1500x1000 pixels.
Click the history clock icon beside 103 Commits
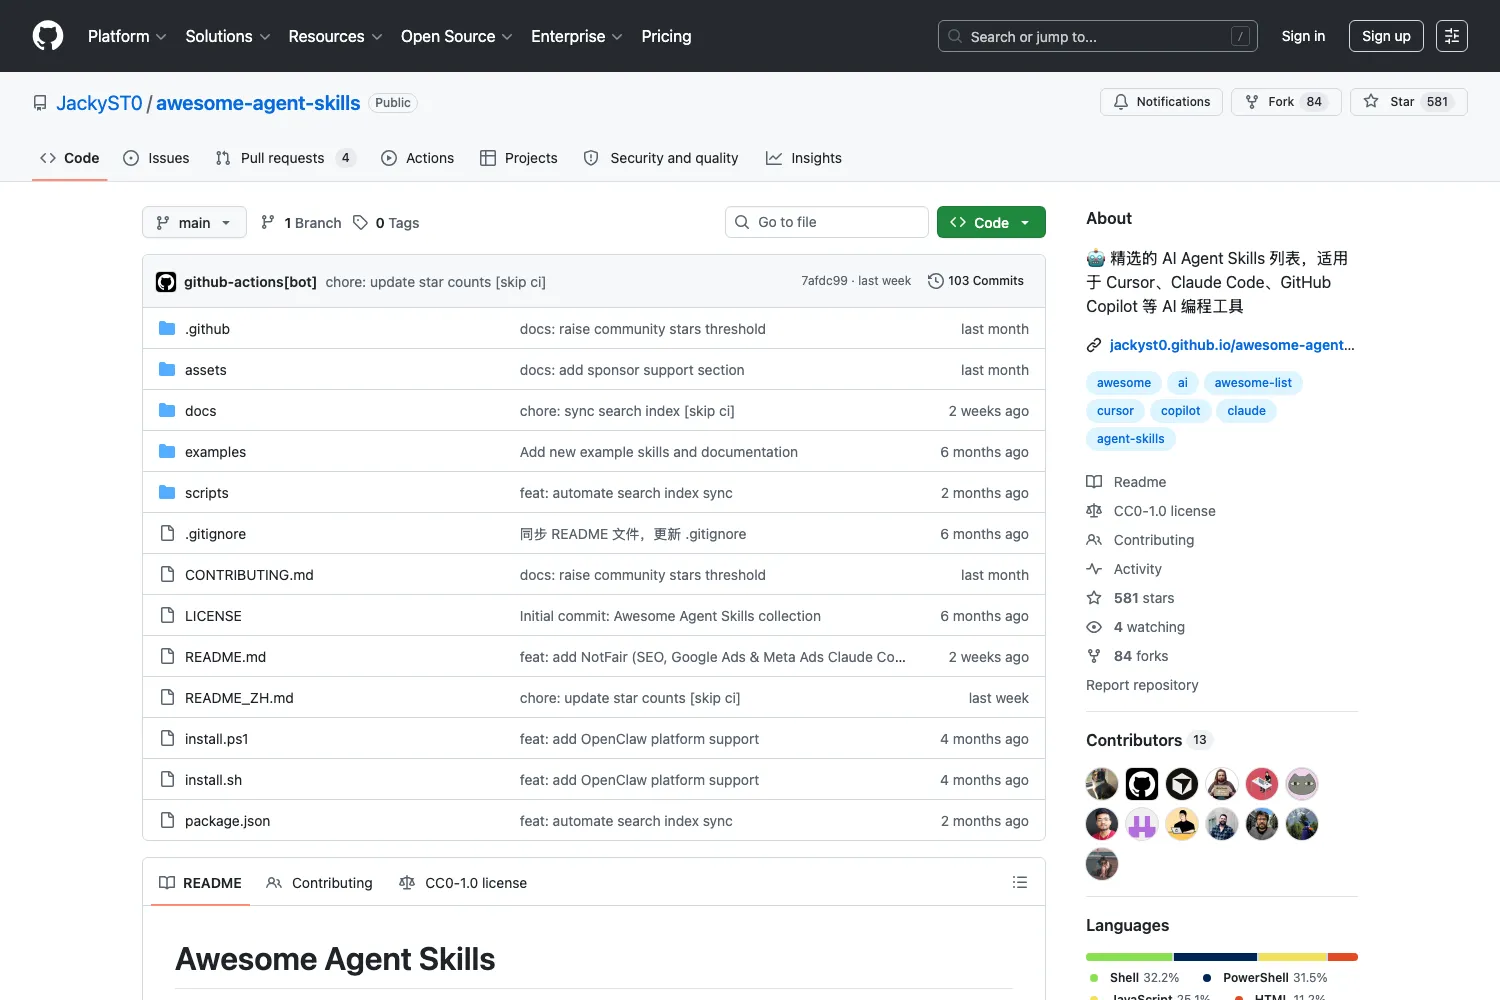936,281
